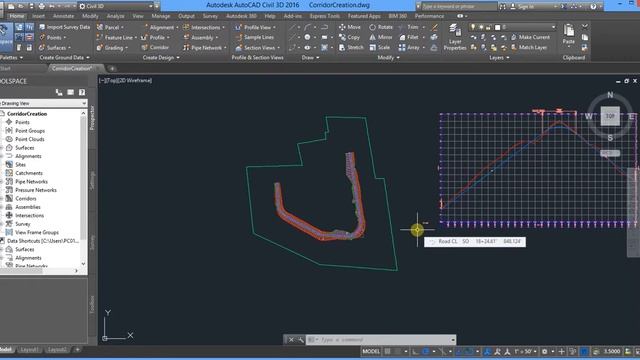Toggle ortho mode in status bar
This screenshot has height=360, width=640.
click(416, 351)
